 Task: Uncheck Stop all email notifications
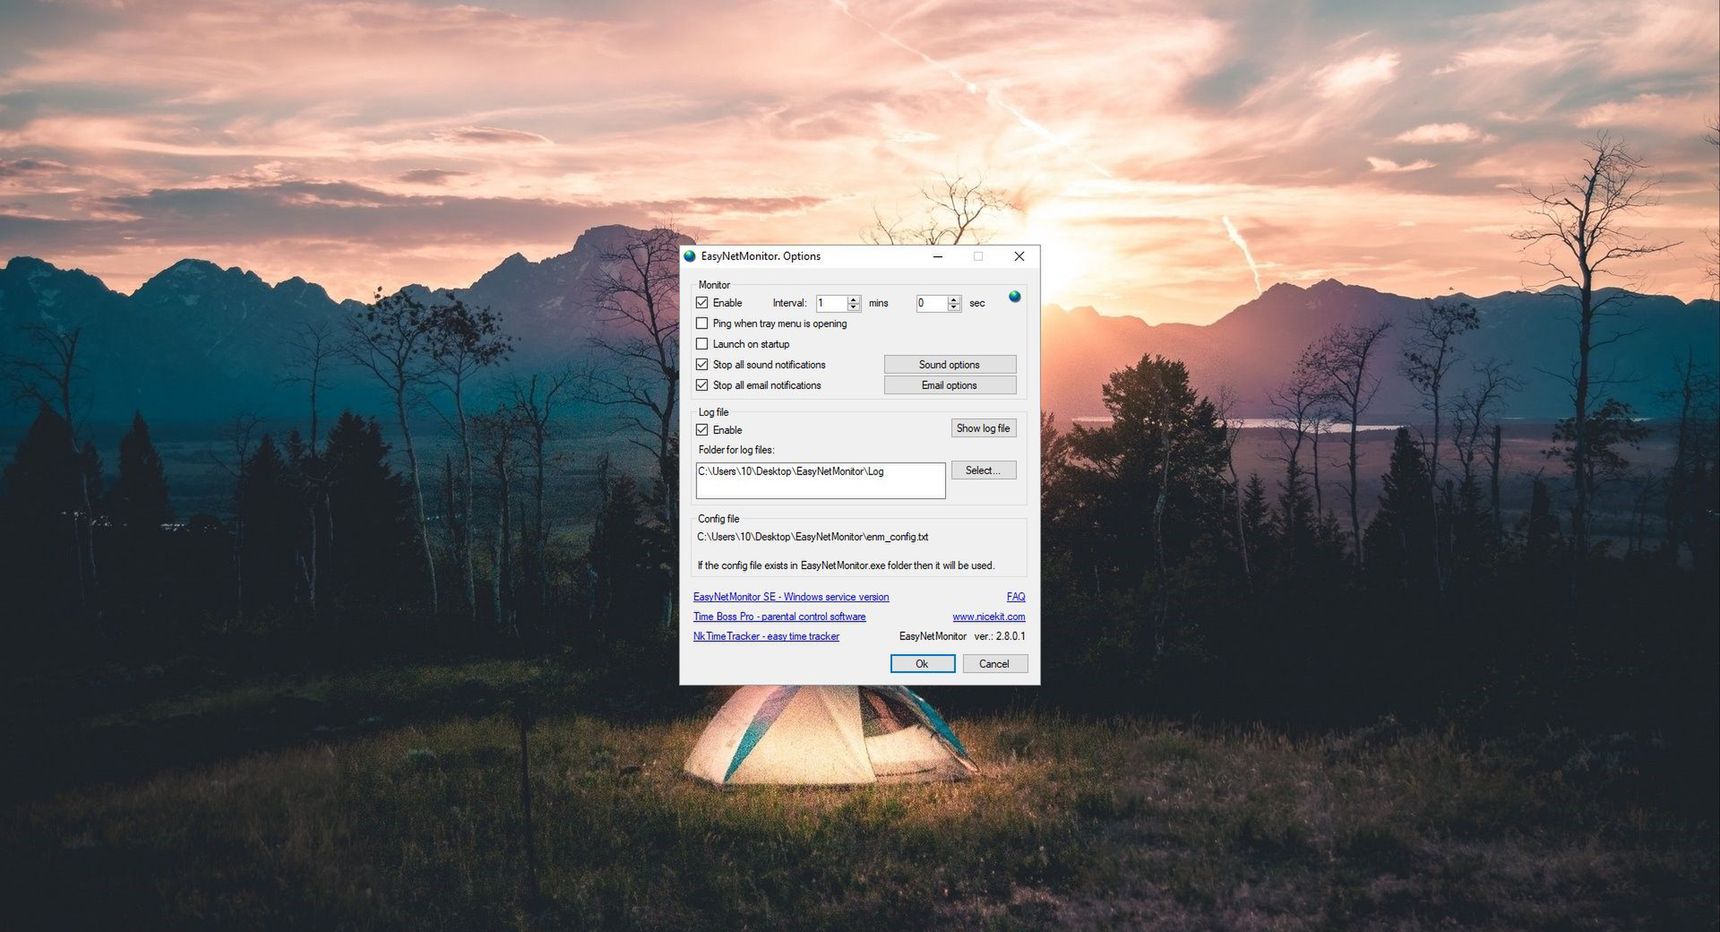[702, 385]
